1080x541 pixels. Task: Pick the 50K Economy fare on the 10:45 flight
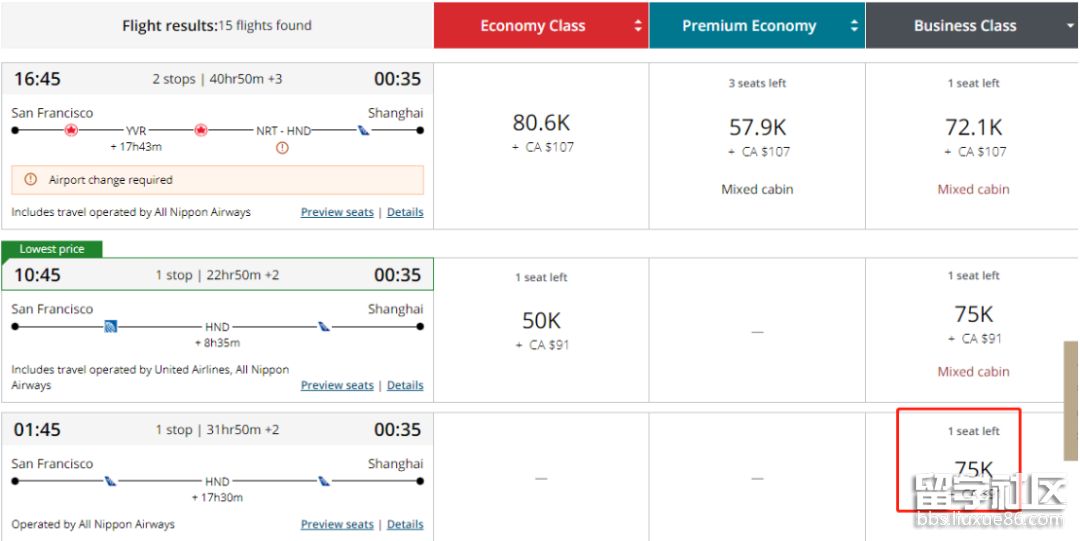point(541,321)
